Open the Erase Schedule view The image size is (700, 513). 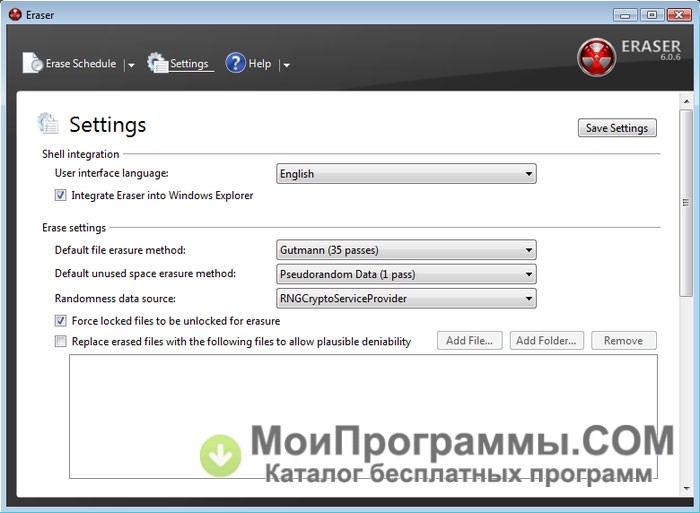pyautogui.click(x=80, y=64)
